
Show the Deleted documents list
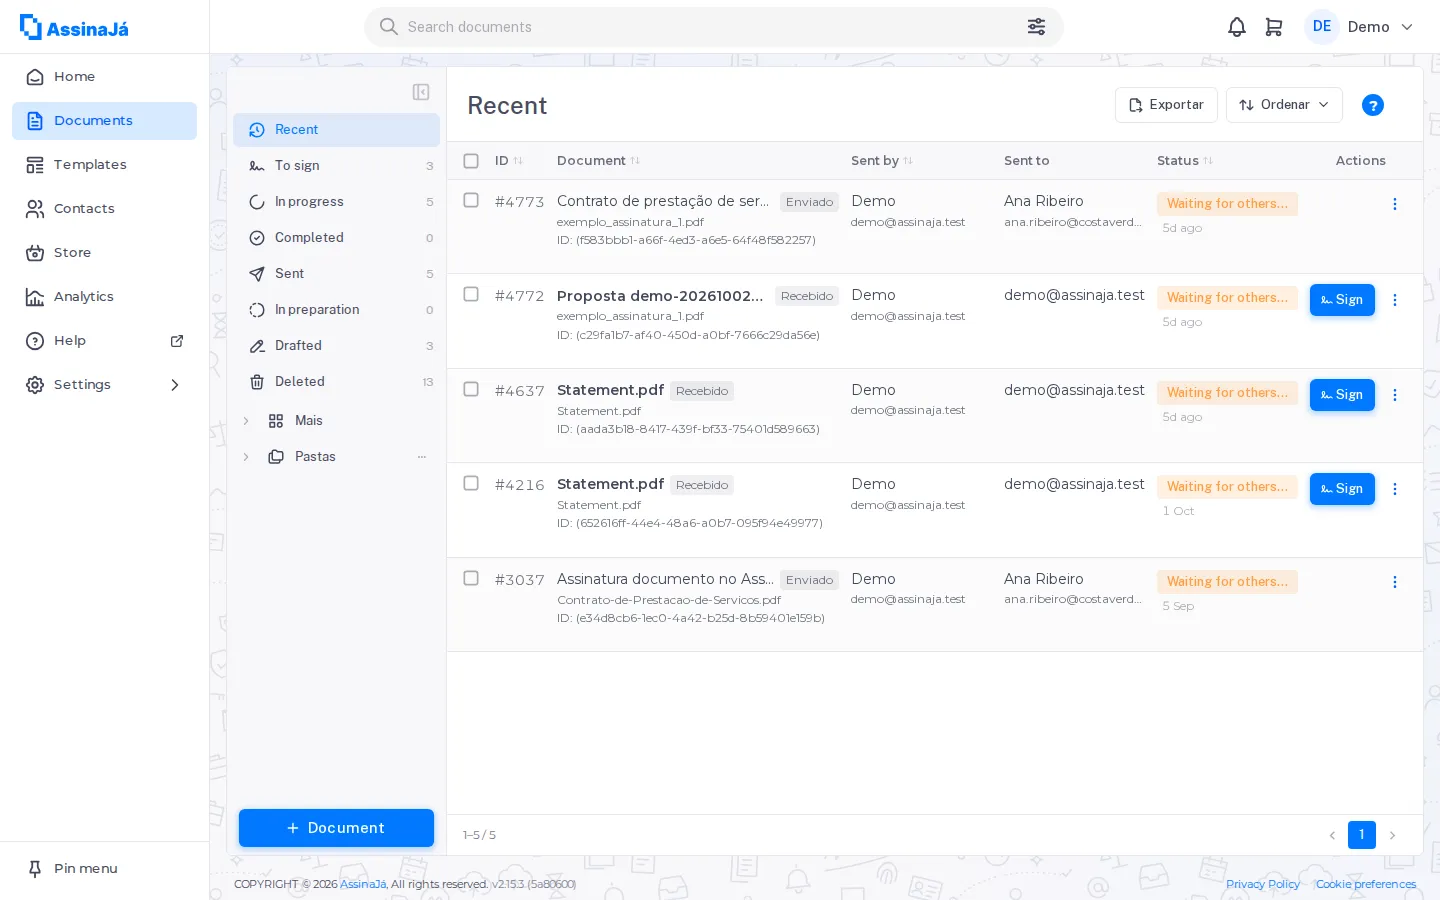point(337,382)
